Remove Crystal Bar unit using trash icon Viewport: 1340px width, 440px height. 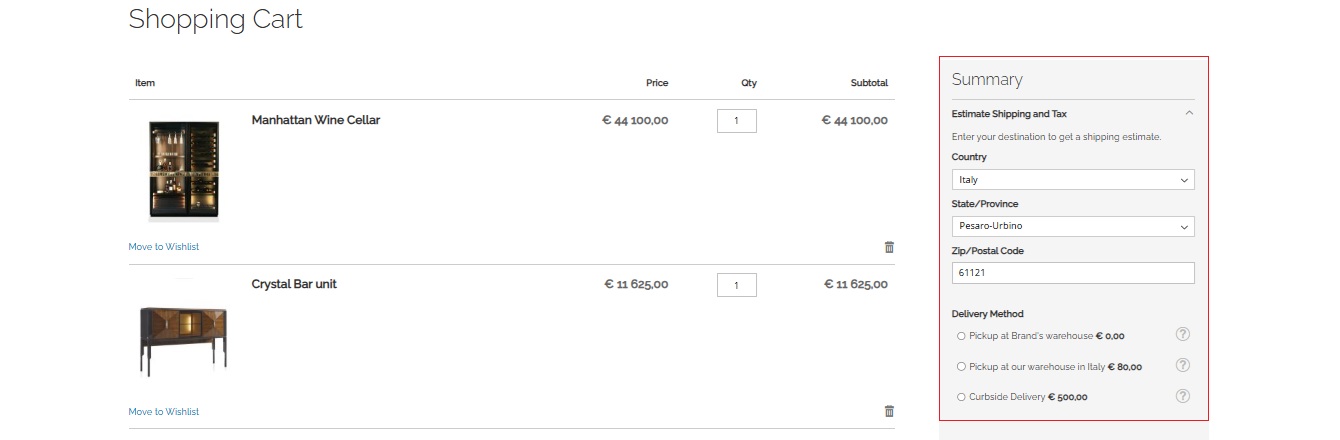[889, 411]
